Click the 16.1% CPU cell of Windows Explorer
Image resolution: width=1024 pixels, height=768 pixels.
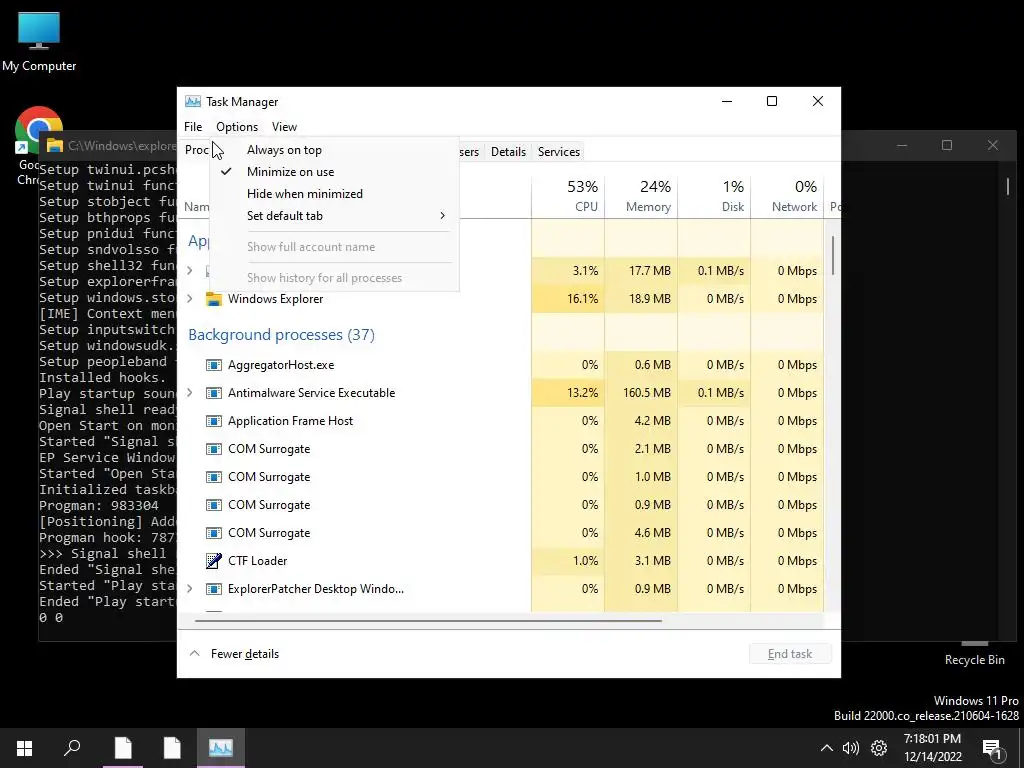pos(568,298)
